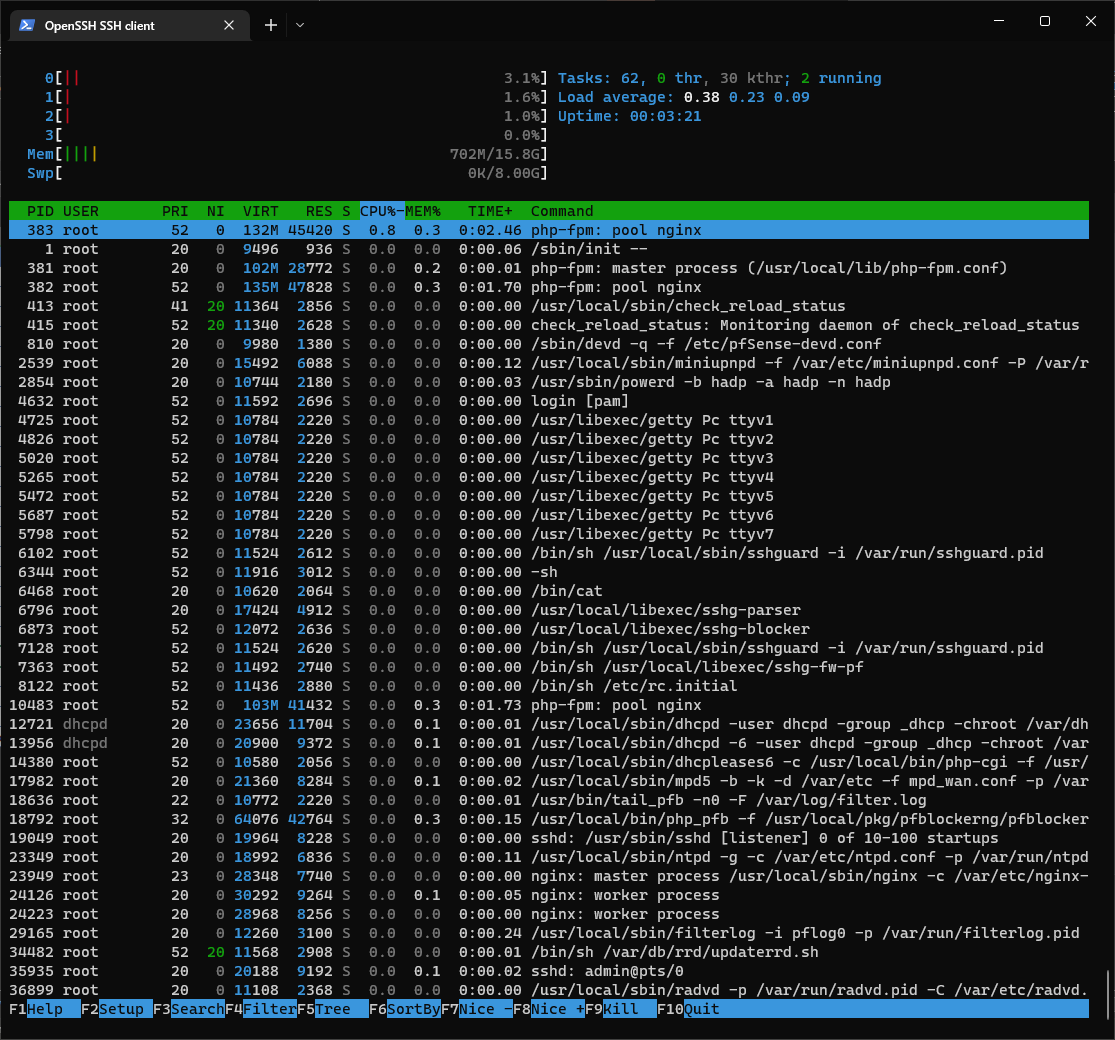1115x1040 pixels.
Task: Sort by the PID column header
Action: [x=40, y=211]
